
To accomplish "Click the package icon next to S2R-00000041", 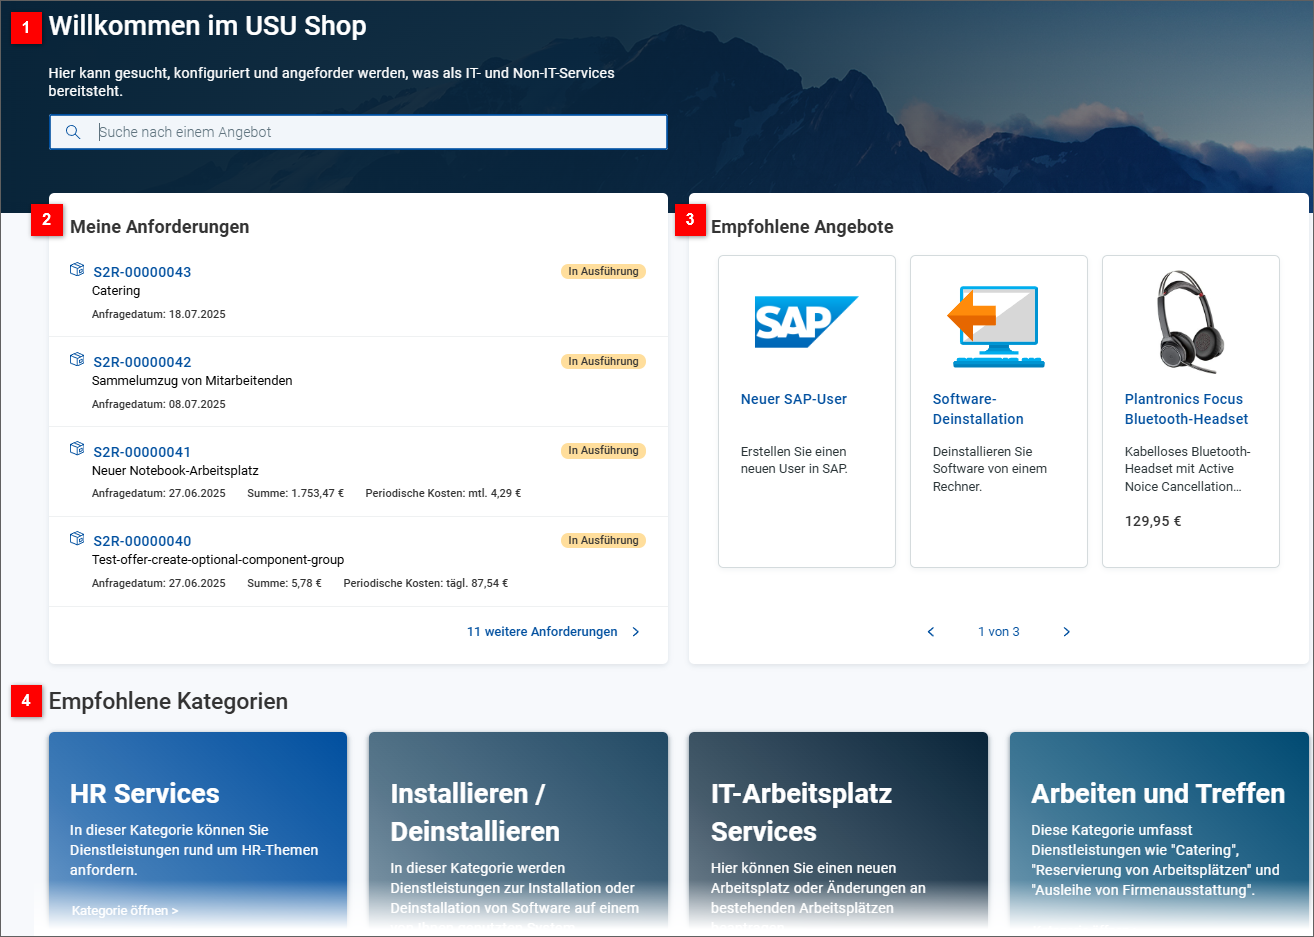I will (x=77, y=449).
